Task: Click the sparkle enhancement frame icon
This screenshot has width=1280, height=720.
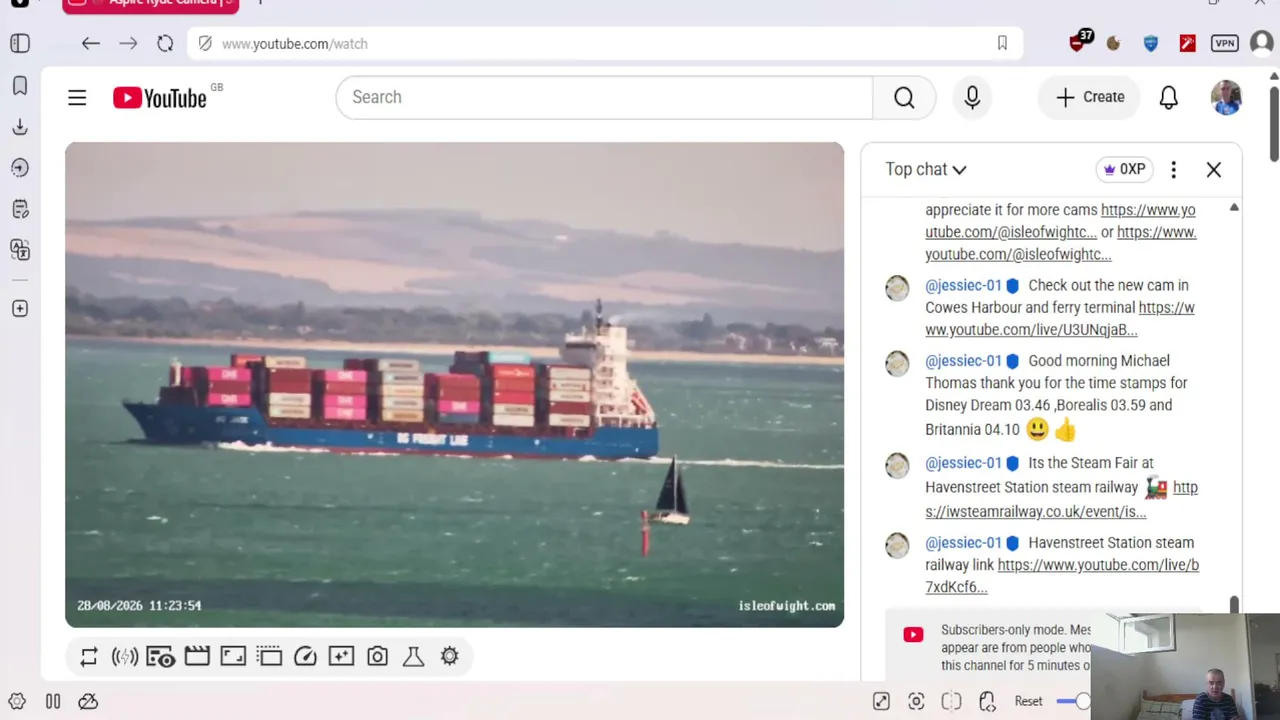Action: coord(341,656)
